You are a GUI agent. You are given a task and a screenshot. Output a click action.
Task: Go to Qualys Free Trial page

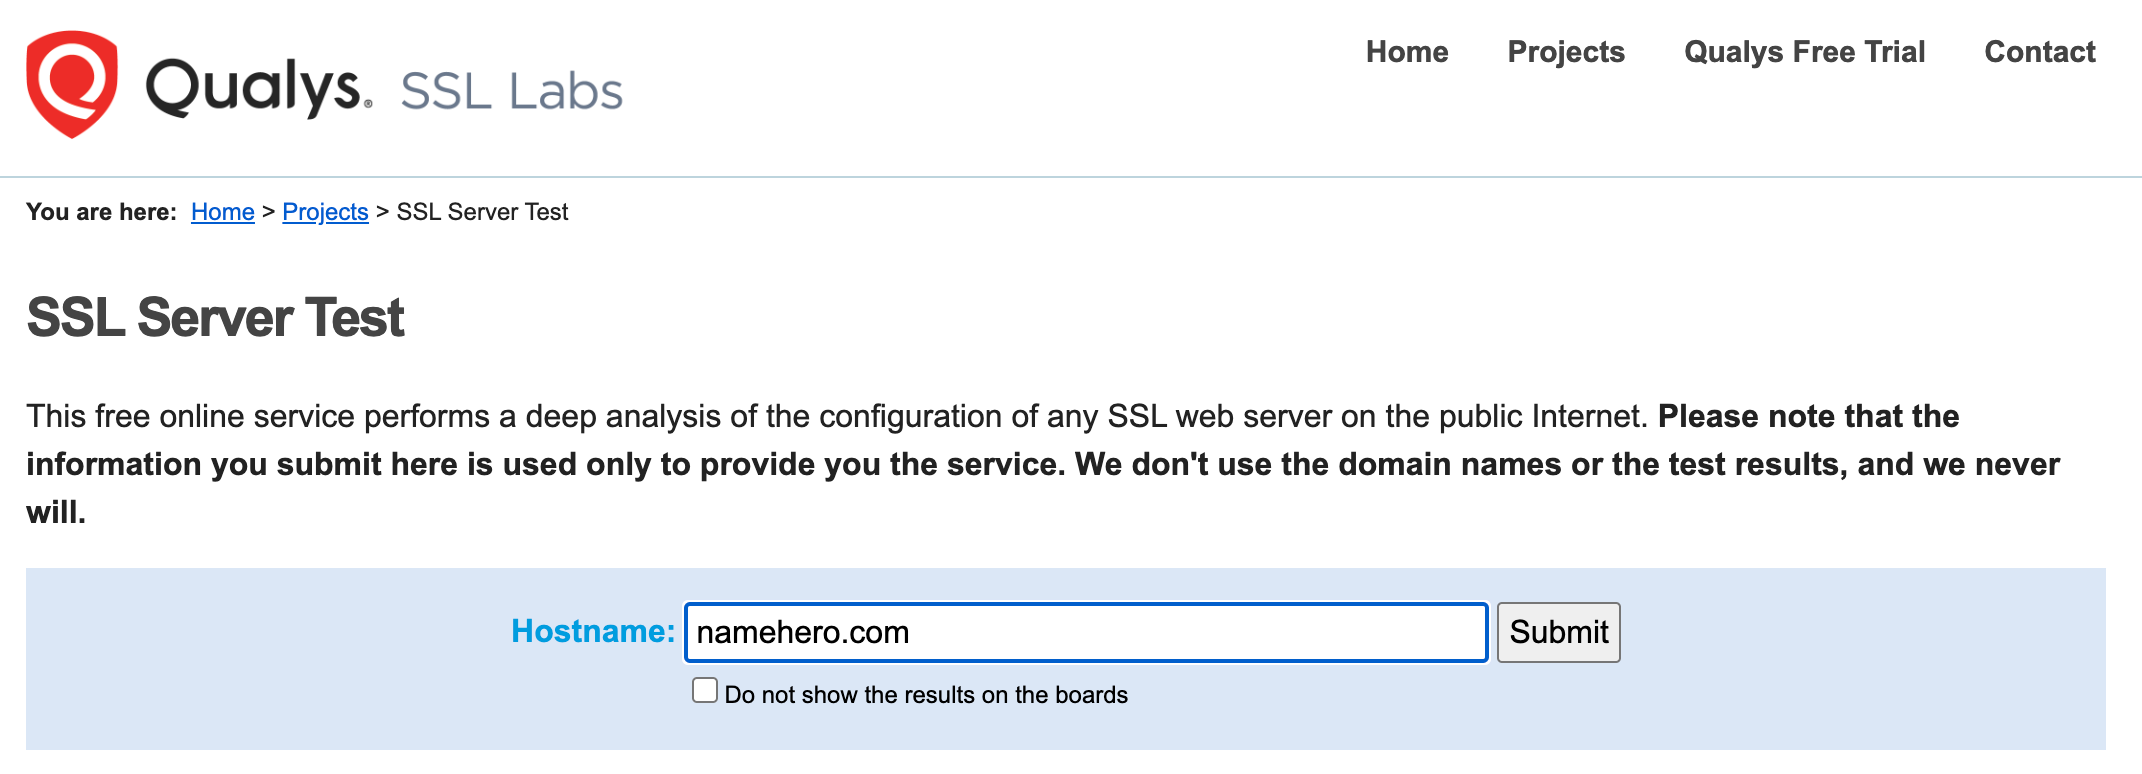(1804, 52)
